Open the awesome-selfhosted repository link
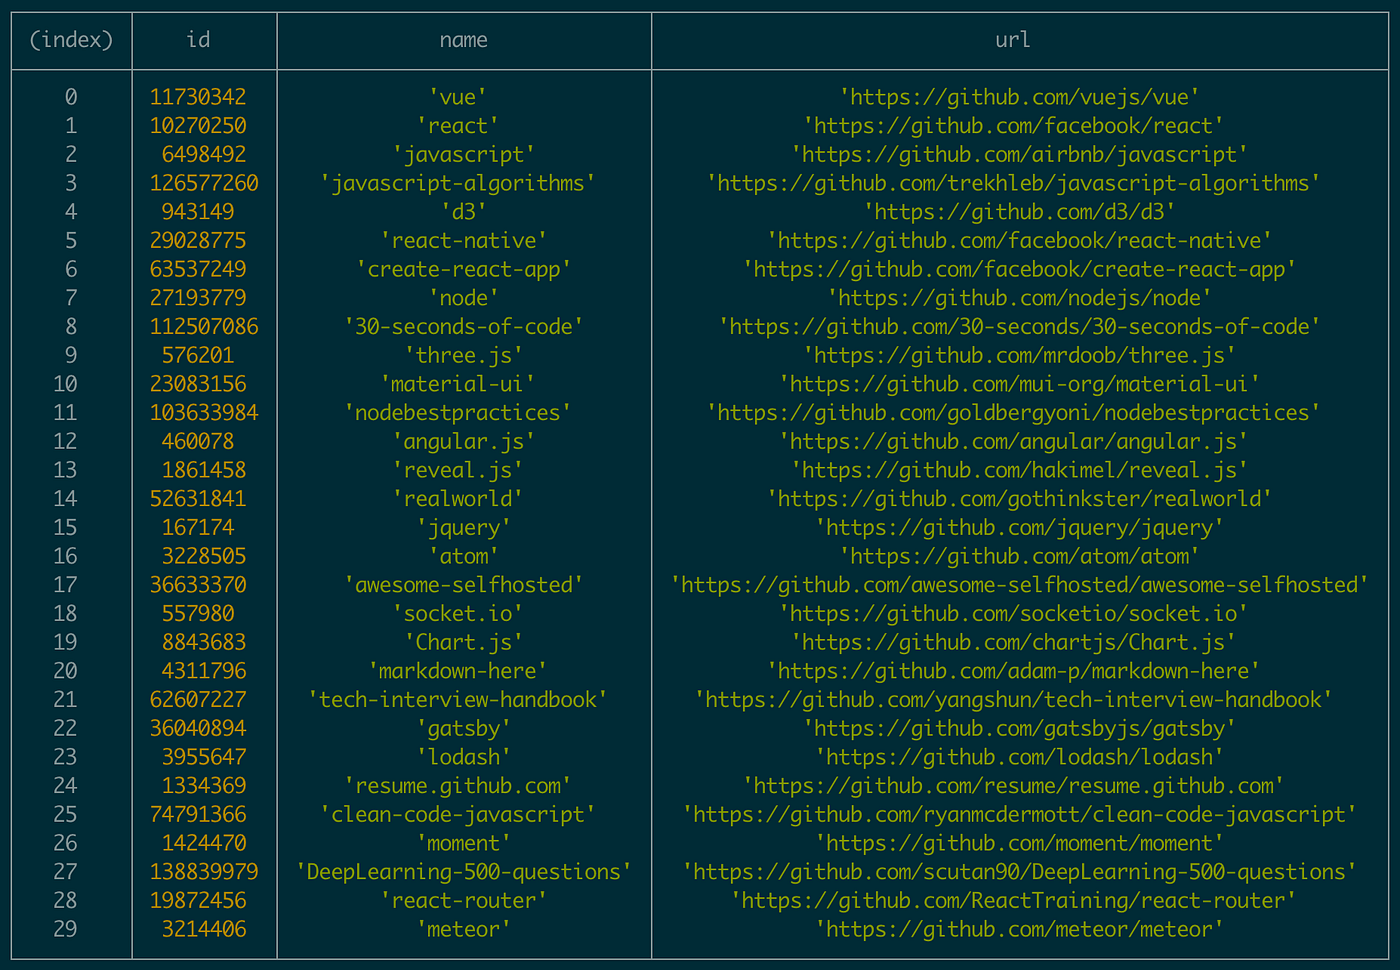This screenshot has width=1400, height=970. coord(1013,584)
